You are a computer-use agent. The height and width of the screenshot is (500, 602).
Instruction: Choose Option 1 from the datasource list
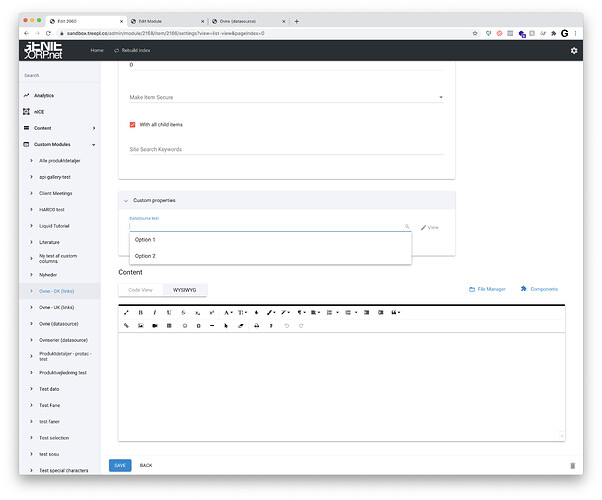145,240
